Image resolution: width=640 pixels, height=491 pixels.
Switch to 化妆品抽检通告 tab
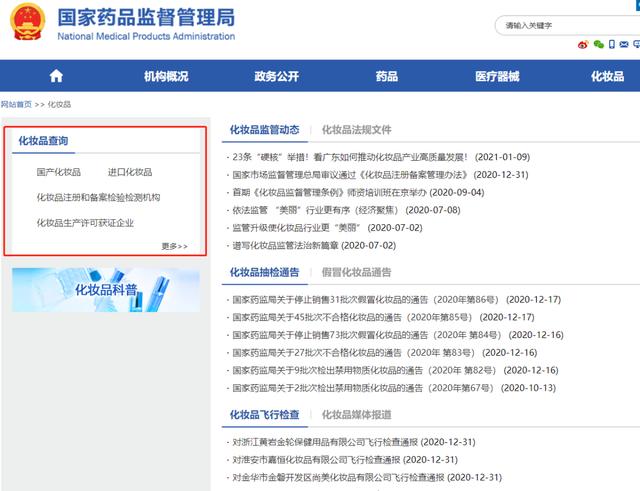point(264,272)
